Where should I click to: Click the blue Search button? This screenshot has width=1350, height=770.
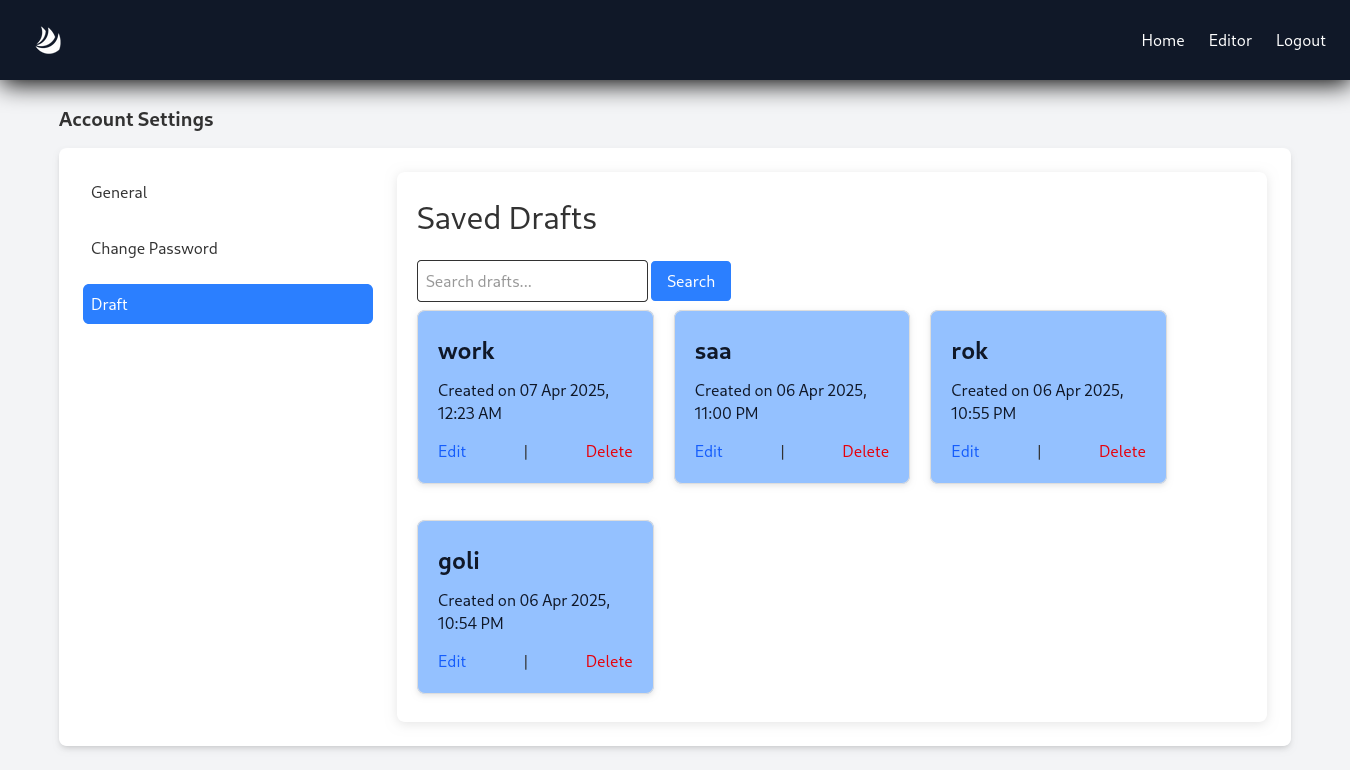click(691, 281)
